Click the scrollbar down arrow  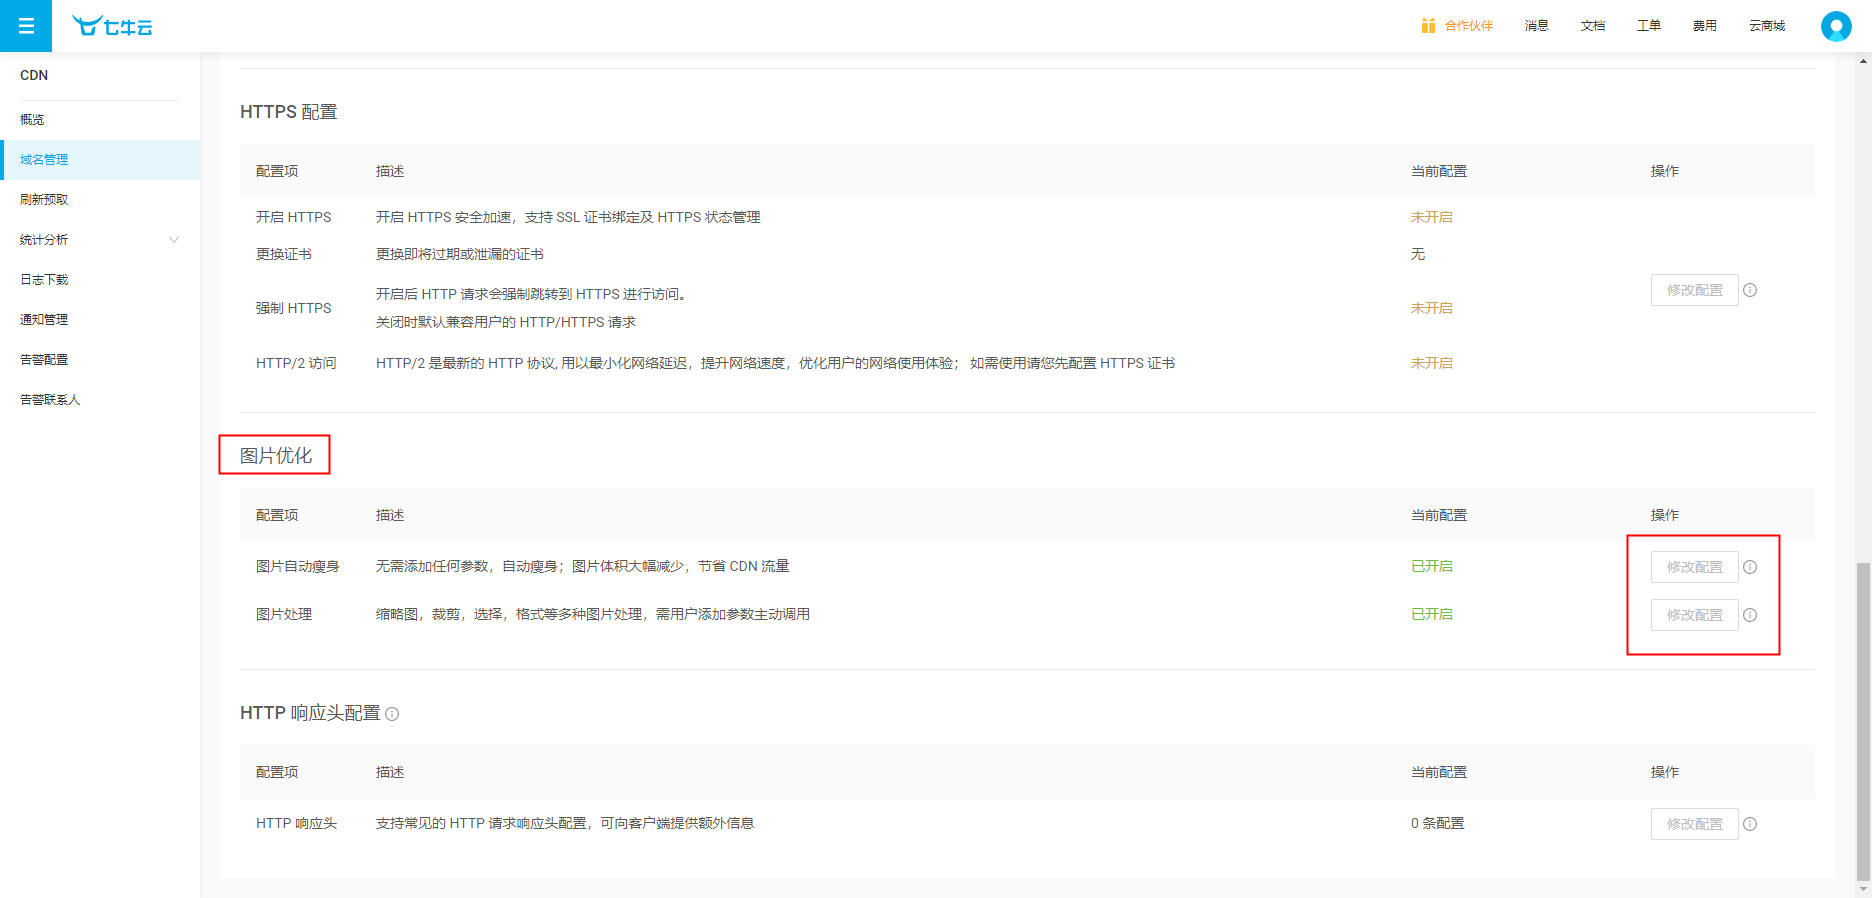(1863, 889)
